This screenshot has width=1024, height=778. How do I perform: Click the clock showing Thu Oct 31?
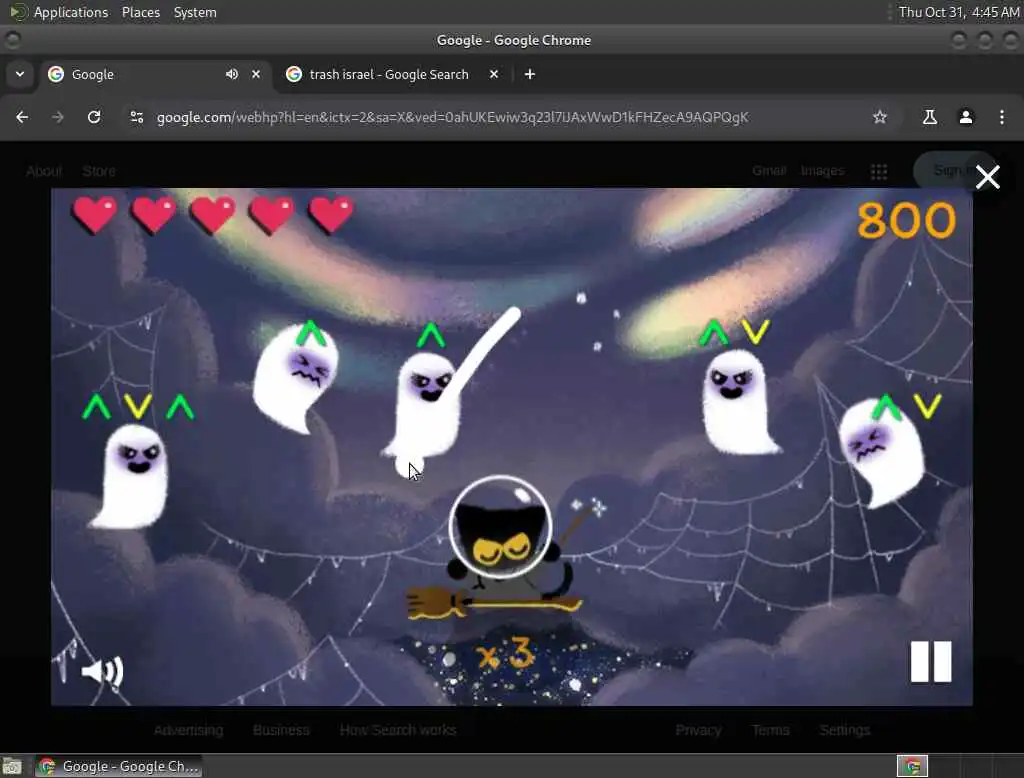[x=958, y=12]
